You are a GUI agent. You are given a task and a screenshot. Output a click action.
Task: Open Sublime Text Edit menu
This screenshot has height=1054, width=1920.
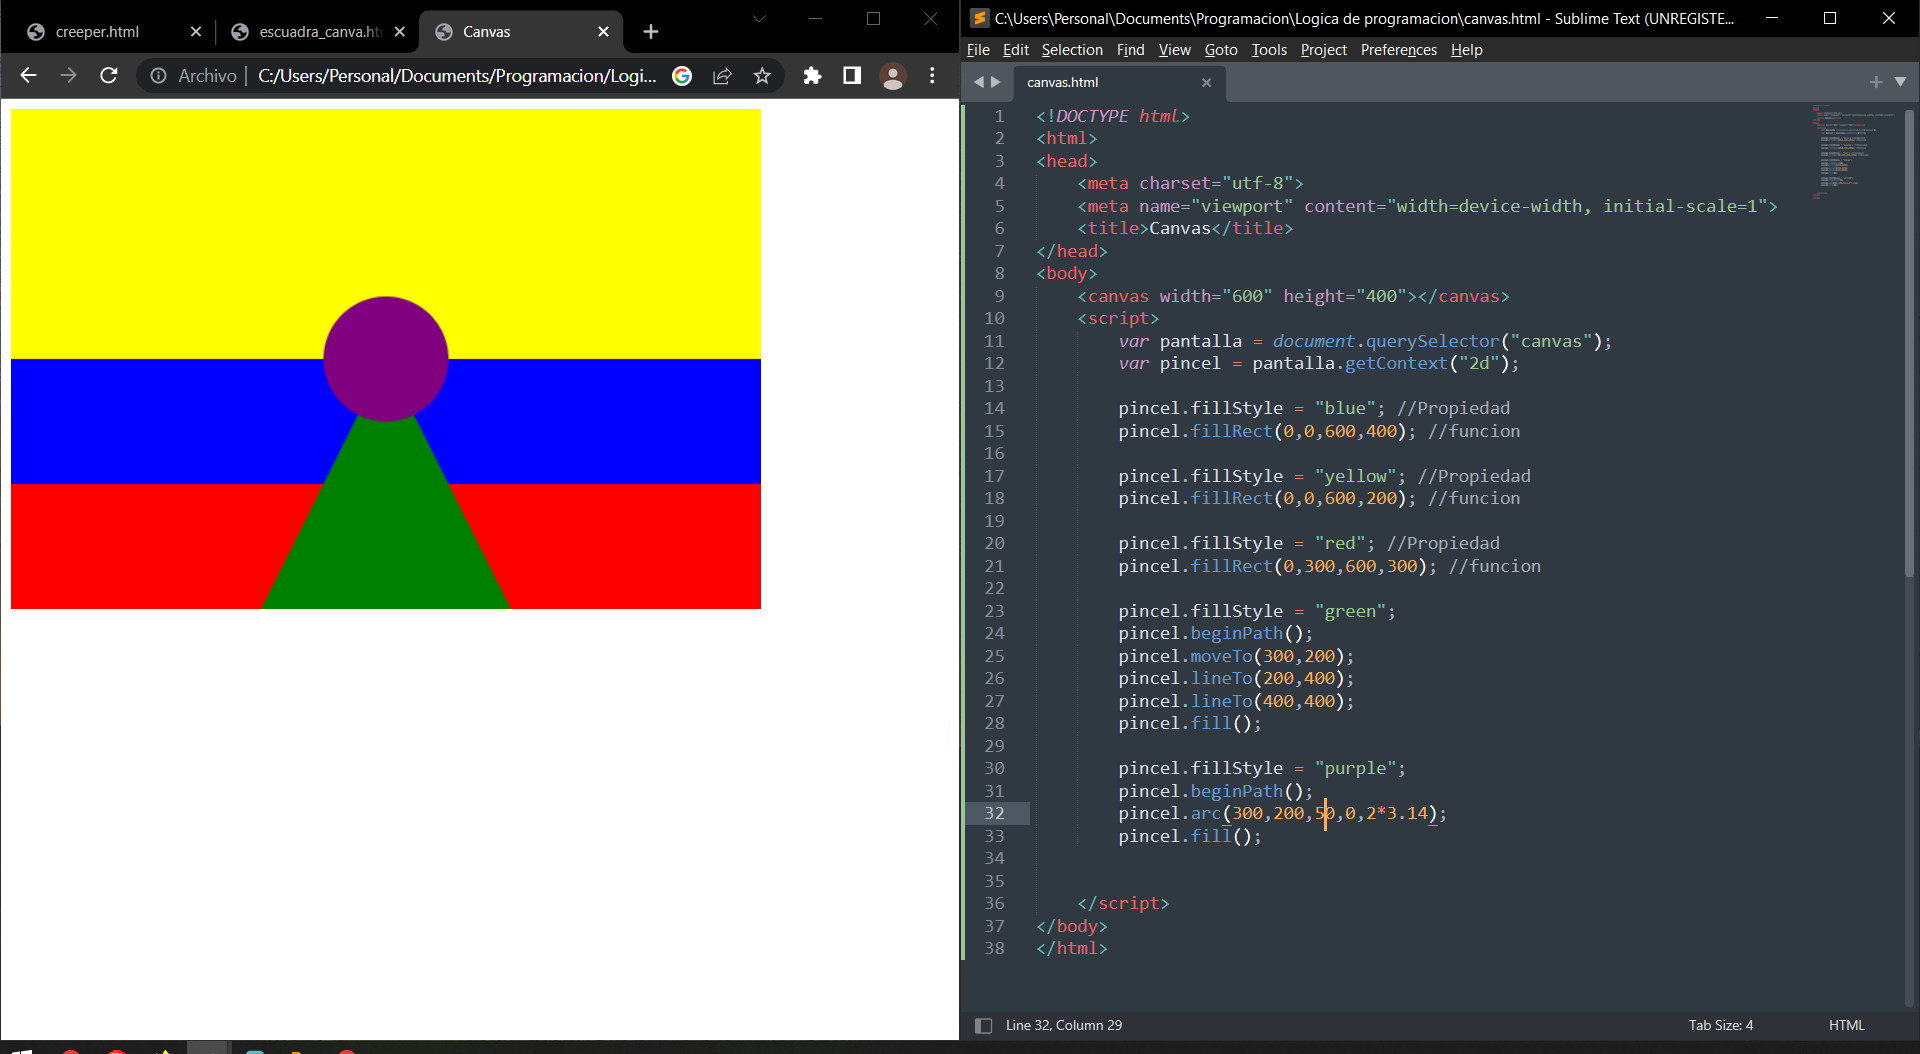[x=1016, y=50]
